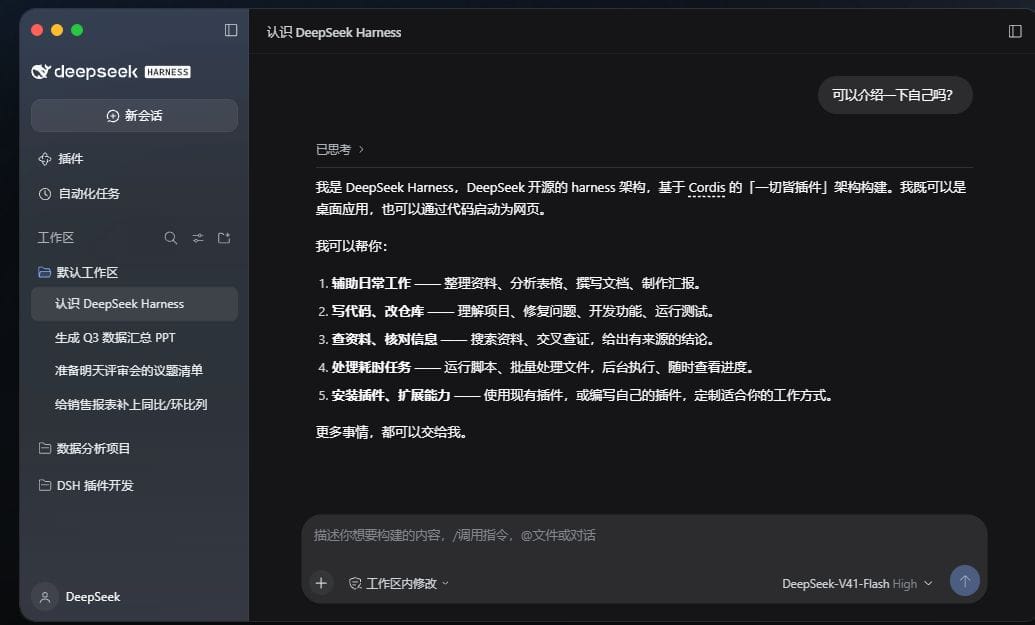The height and width of the screenshot is (625, 1035).
Task: Search workspaces with the magnifier icon
Action: pyautogui.click(x=170, y=238)
